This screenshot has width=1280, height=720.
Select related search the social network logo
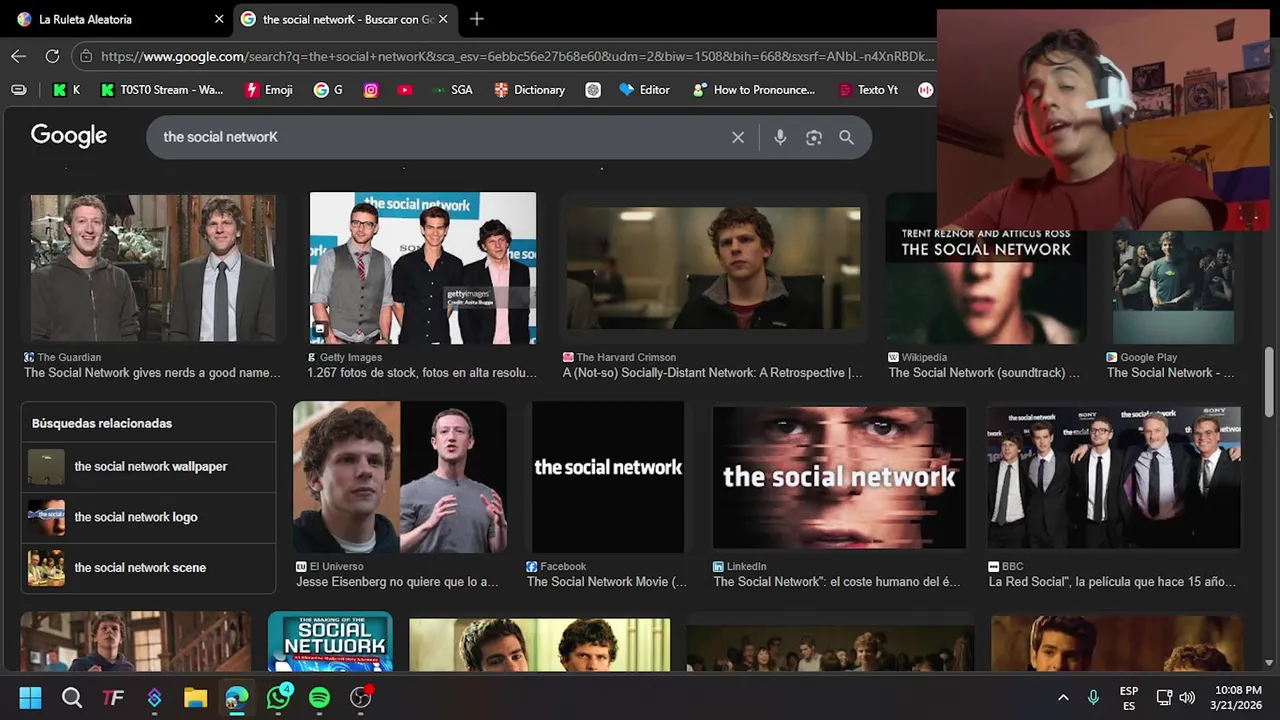click(x=149, y=517)
